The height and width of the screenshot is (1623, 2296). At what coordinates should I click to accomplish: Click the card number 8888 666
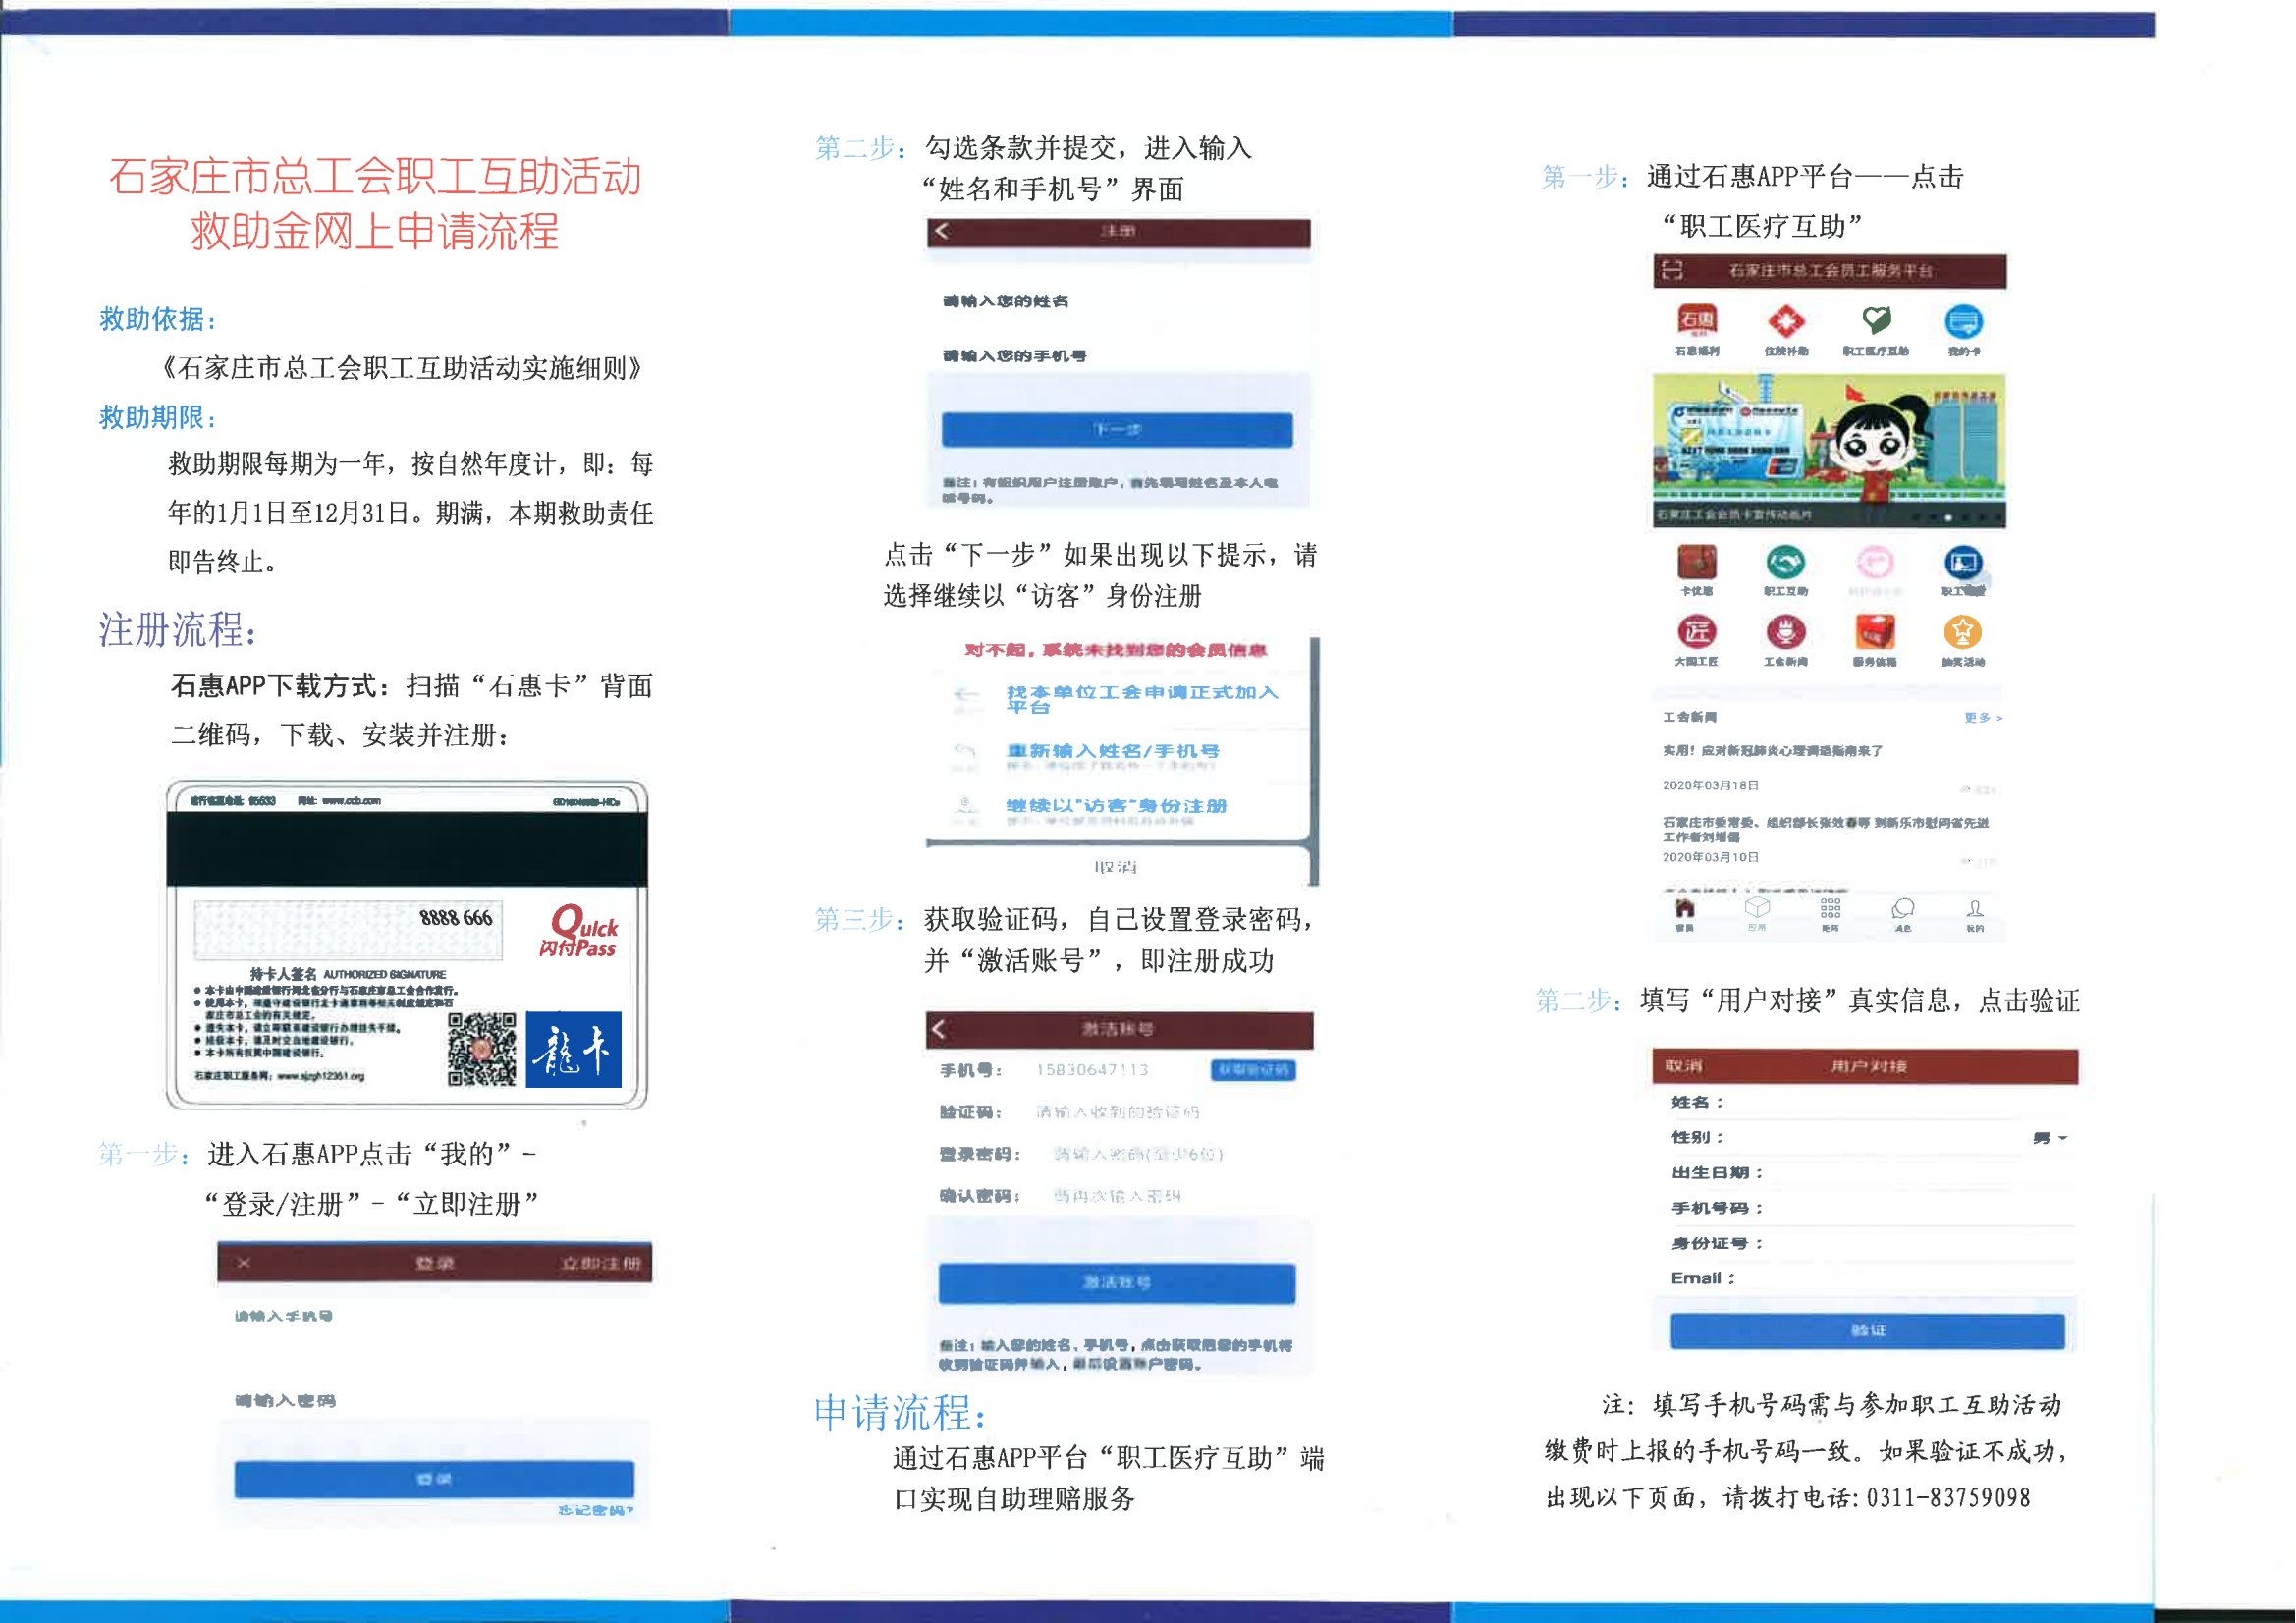[x=456, y=919]
